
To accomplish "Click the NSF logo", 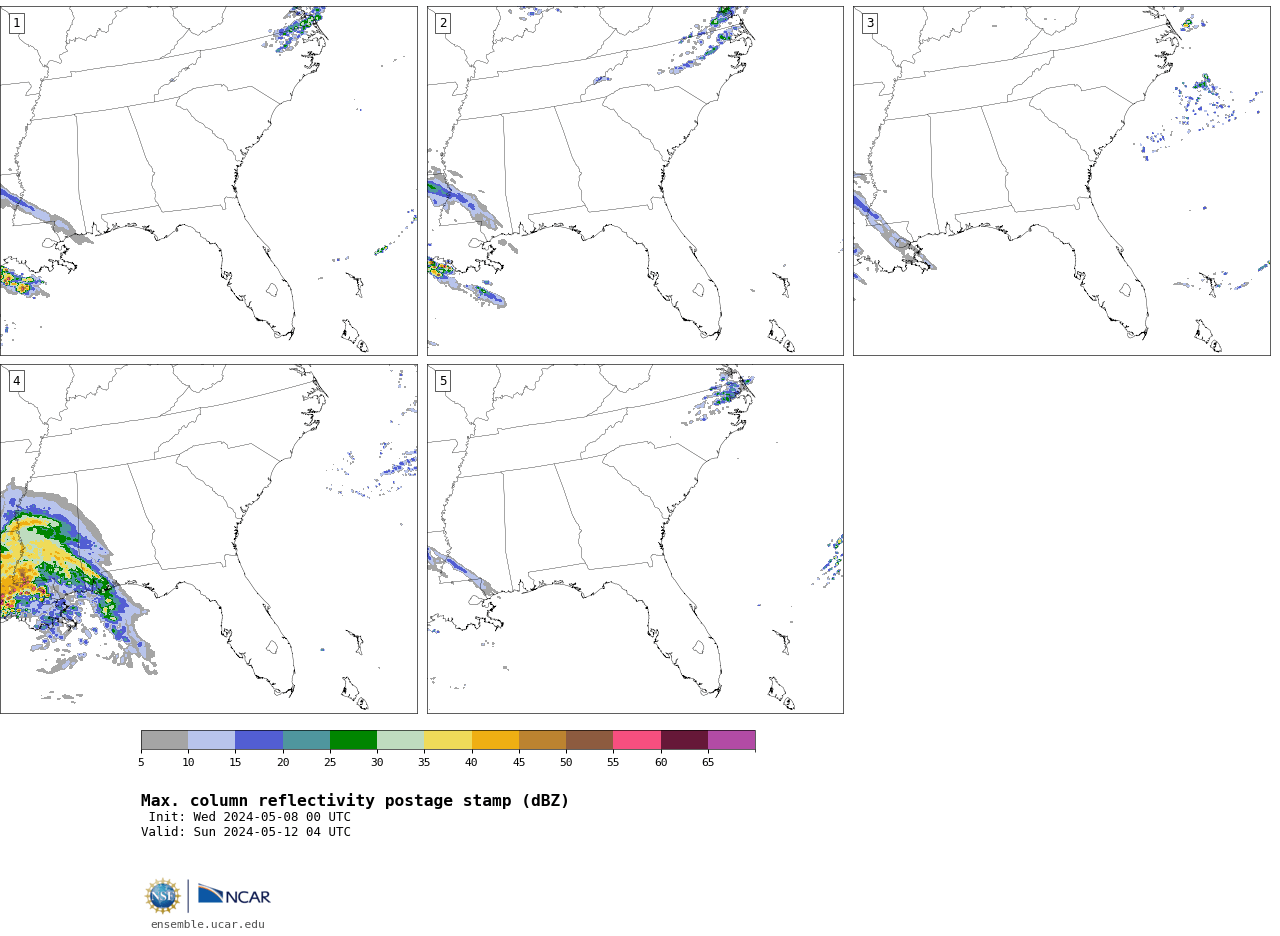I will click(163, 896).
